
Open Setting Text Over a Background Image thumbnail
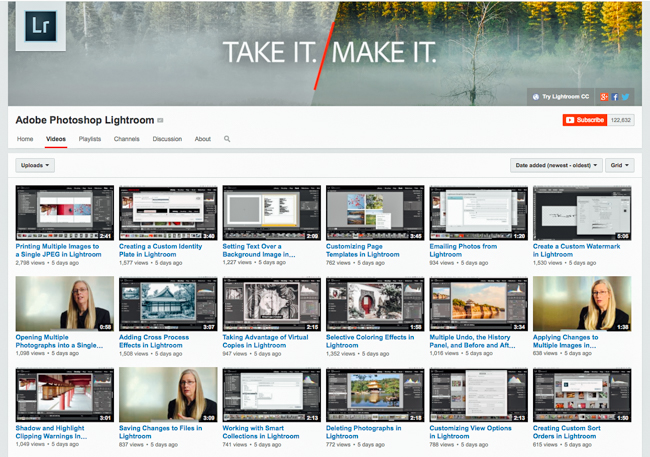click(272, 213)
